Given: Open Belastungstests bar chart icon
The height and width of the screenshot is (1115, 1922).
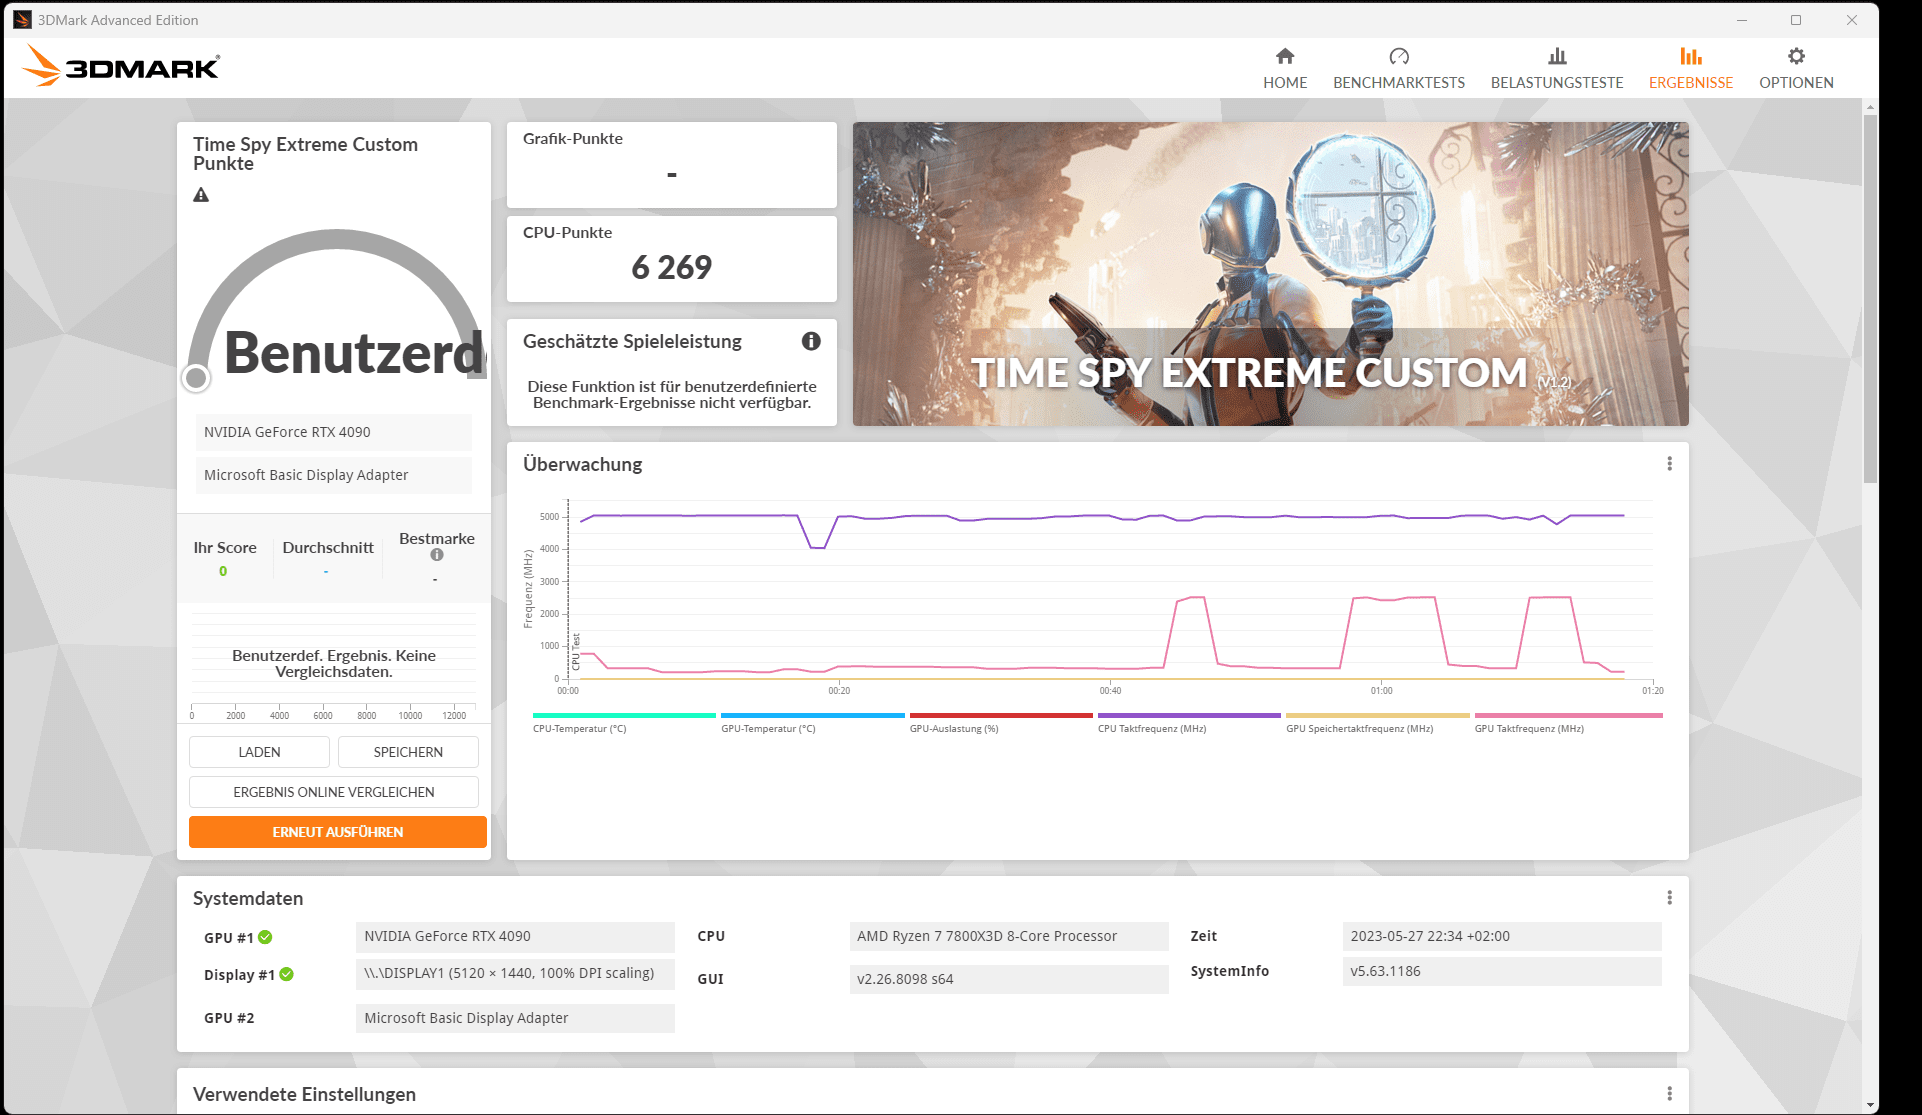Looking at the screenshot, I should tap(1556, 57).
